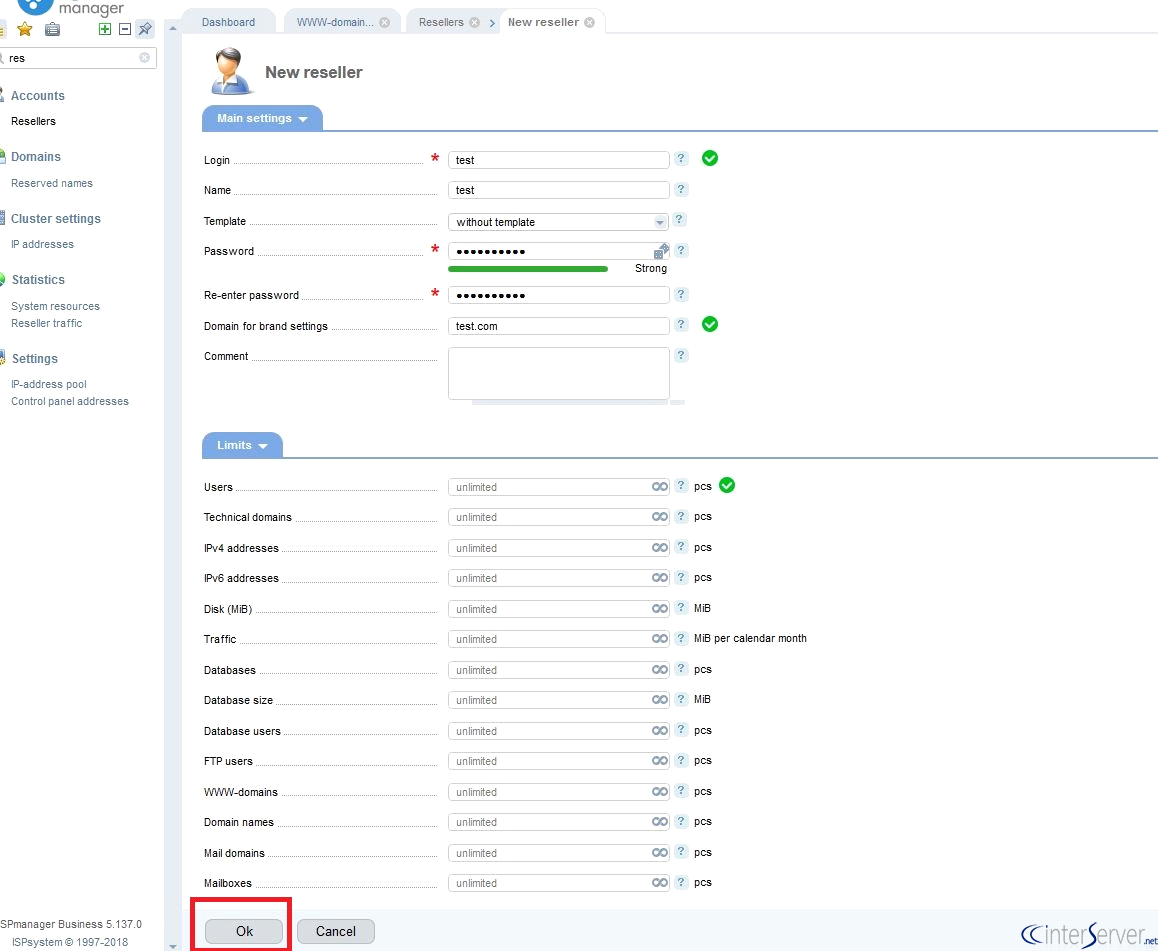Click the Cancel button

point(335,931)
